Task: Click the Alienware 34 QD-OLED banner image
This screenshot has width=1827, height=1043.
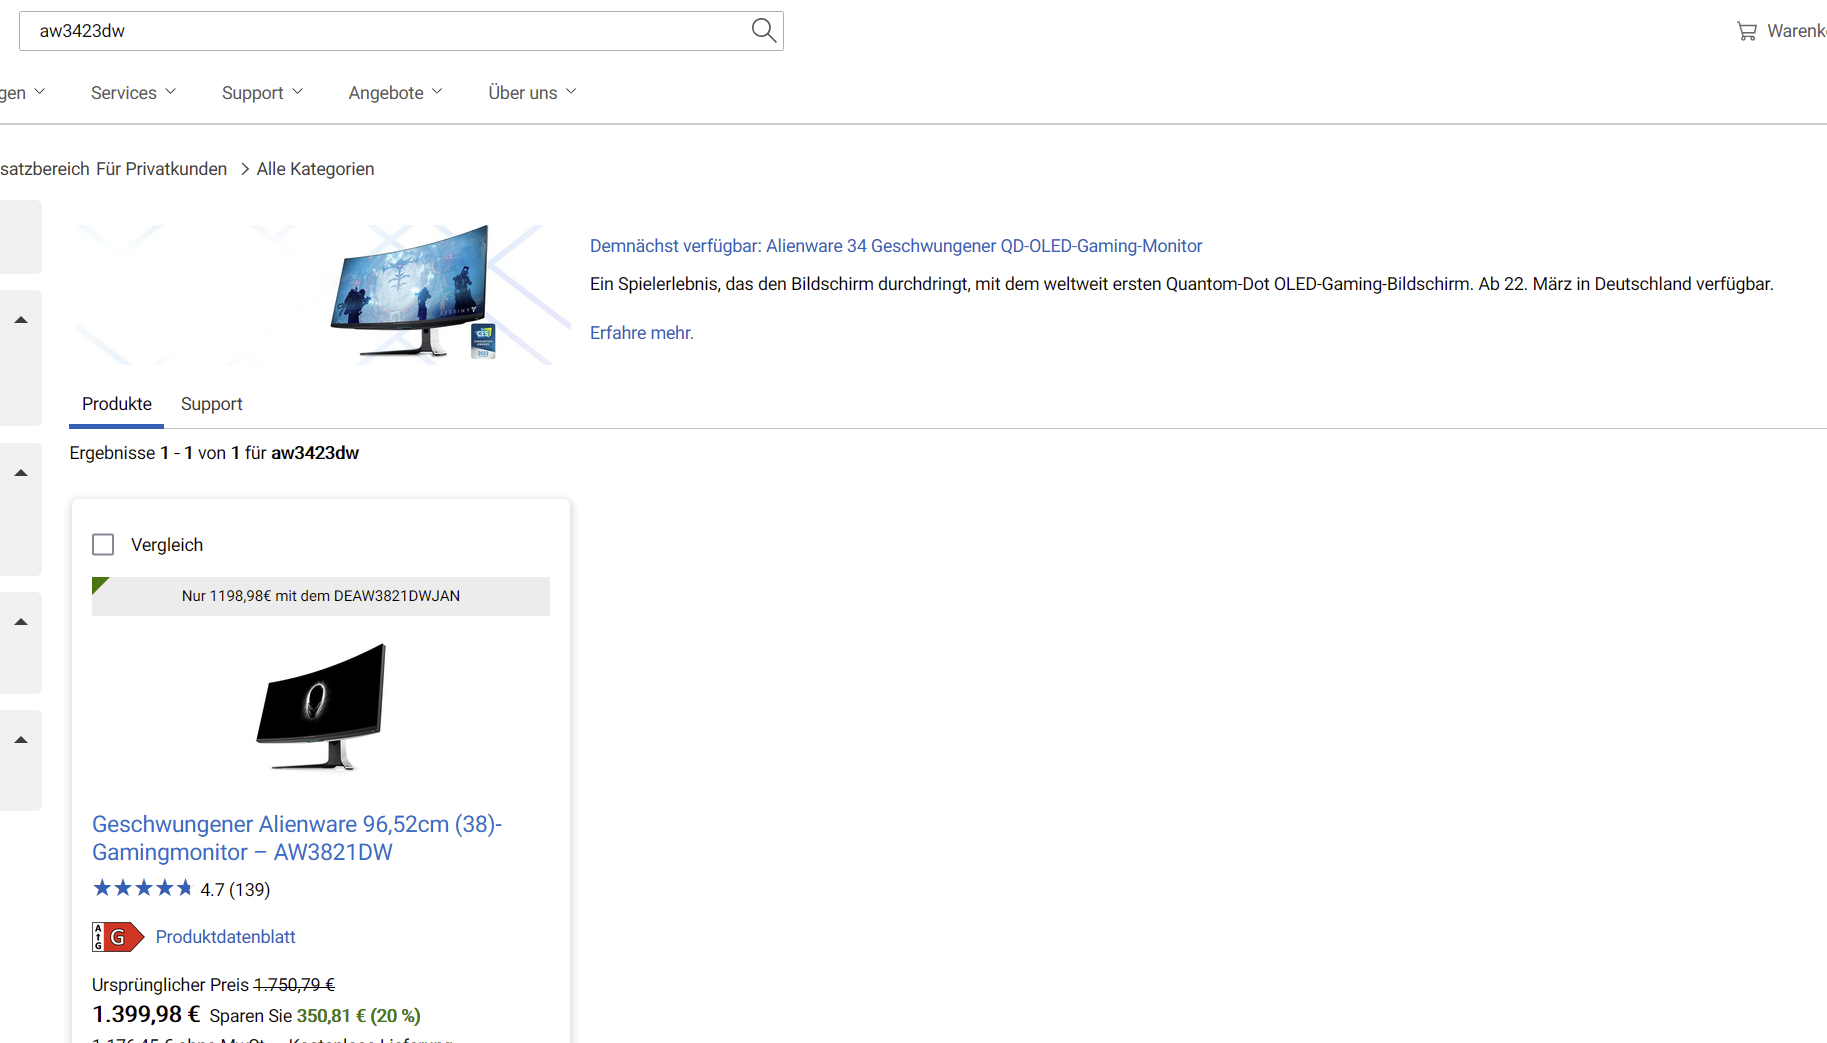Action: click(322, 294)
